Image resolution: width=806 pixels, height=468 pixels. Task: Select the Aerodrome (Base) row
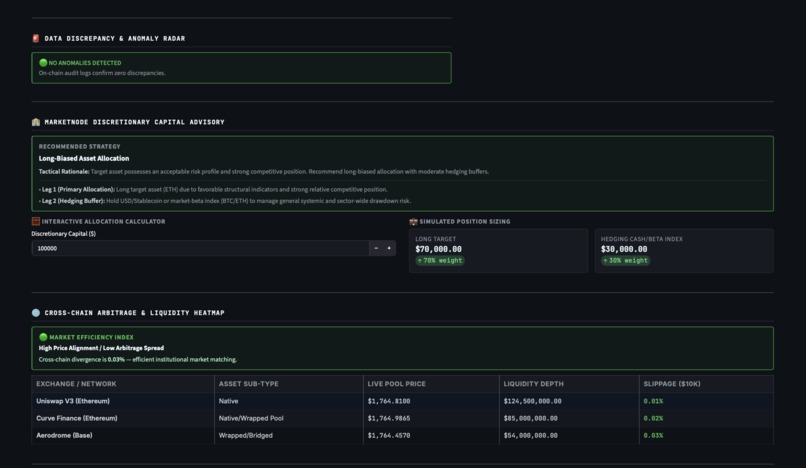coord(402,435)
